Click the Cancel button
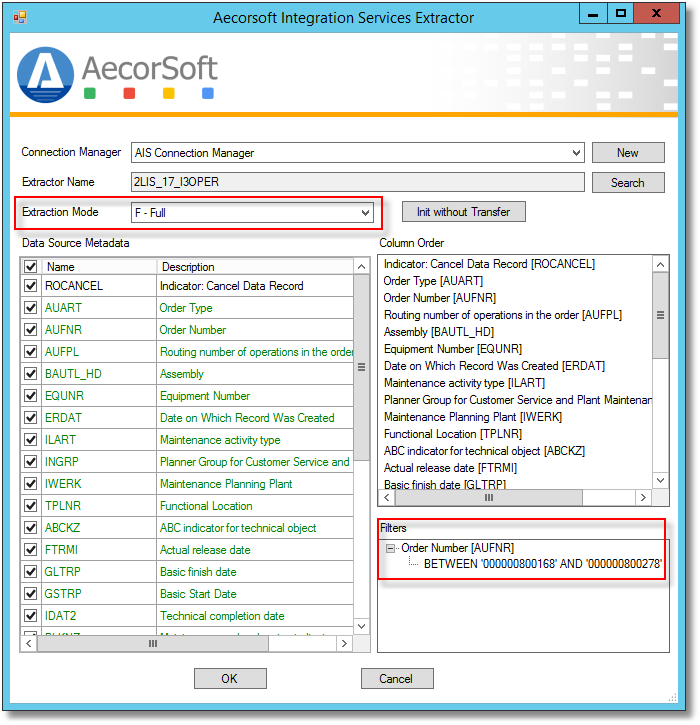 [397, 678]
